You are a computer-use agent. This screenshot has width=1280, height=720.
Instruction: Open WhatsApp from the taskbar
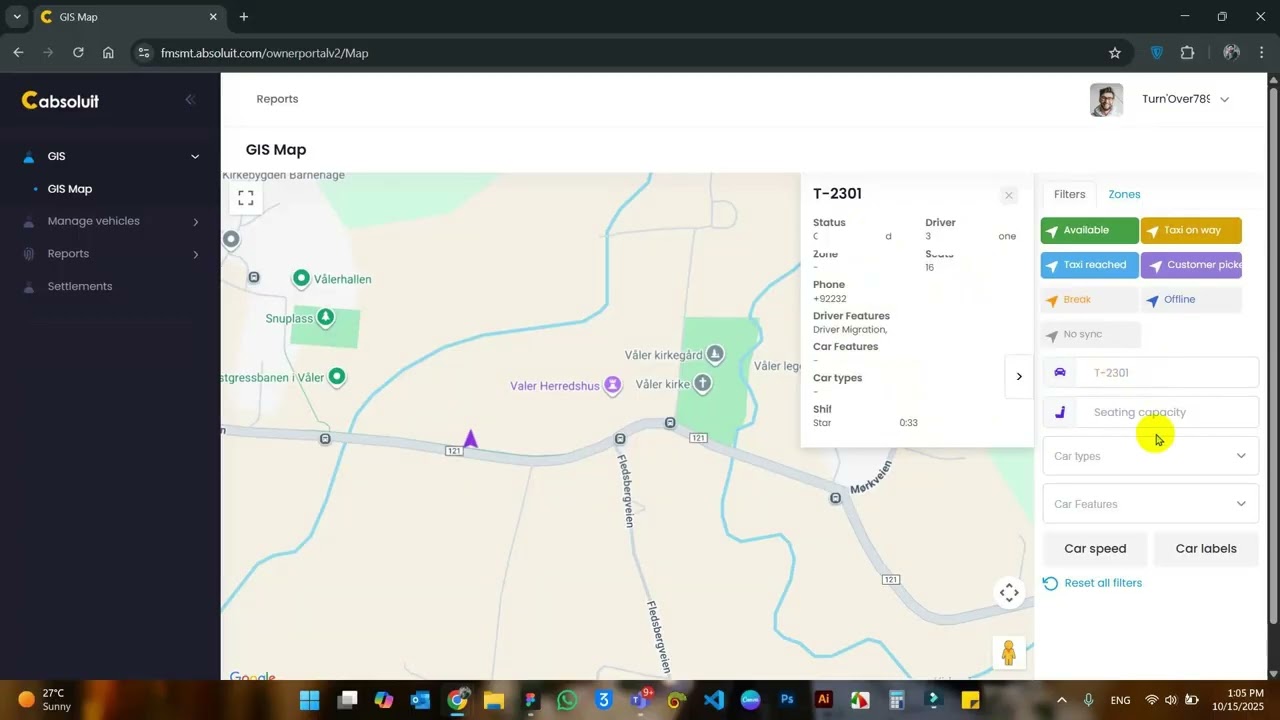(568, 700)
